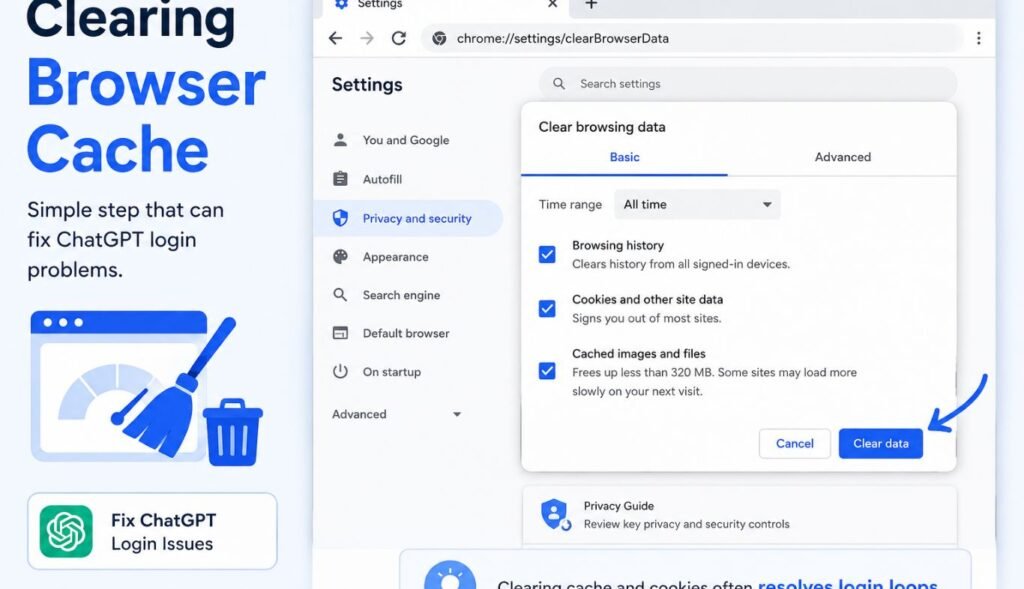Click 'Signs you out of most sites' text
This screenshot has height=589, width=1024.
(647, 318)
